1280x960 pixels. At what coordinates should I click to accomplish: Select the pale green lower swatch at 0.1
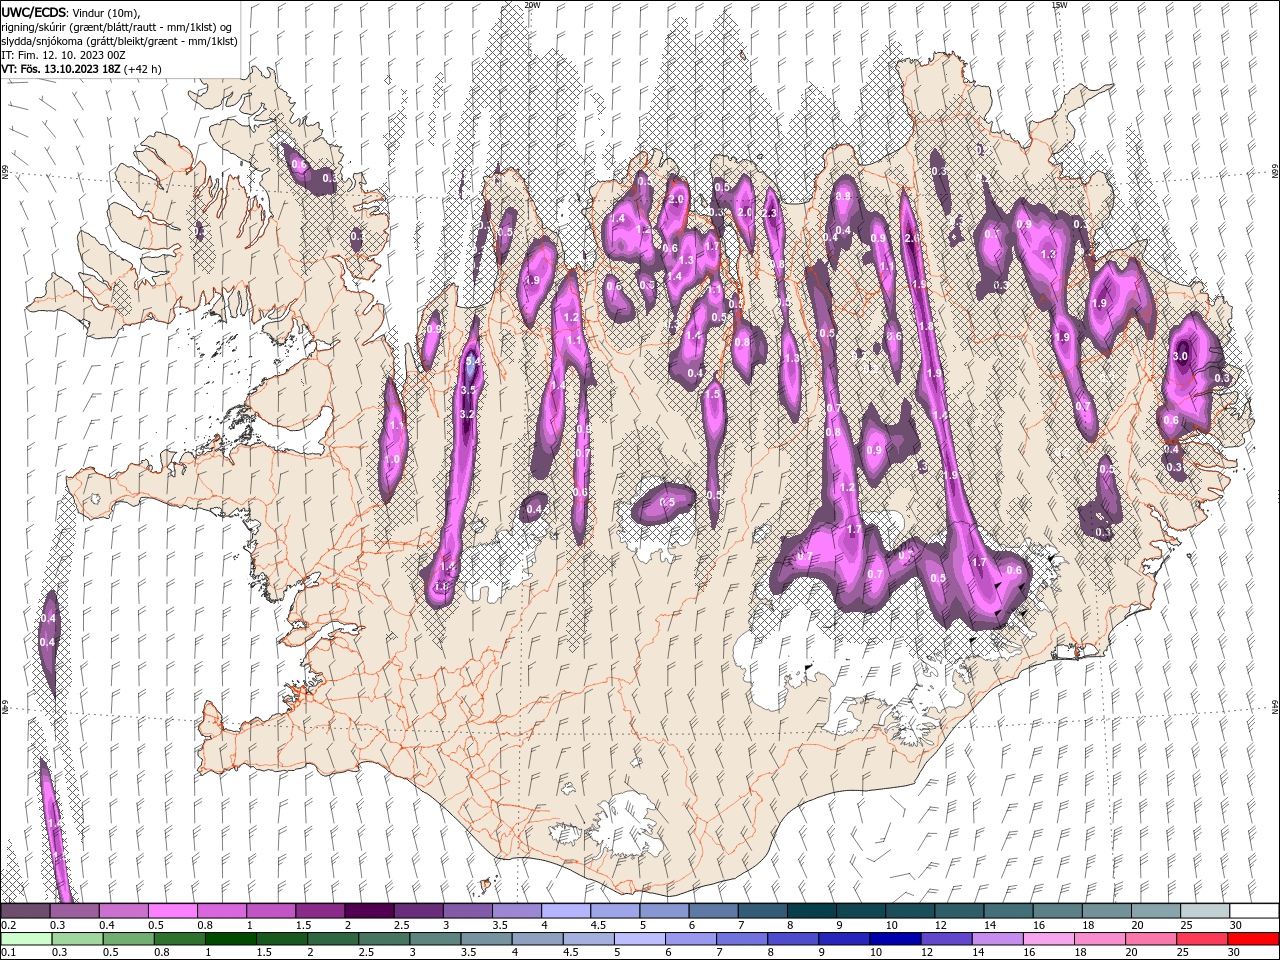click(26, 939)
